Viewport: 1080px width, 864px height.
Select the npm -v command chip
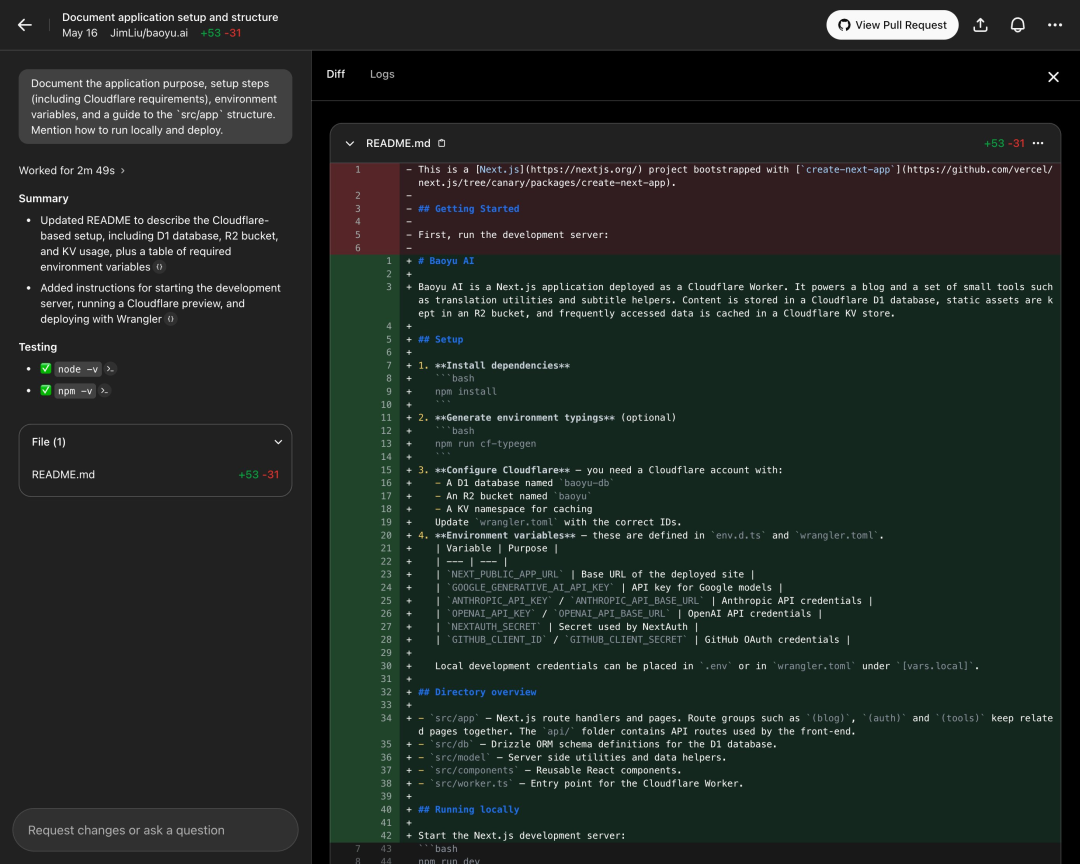(x=74, y=391)
